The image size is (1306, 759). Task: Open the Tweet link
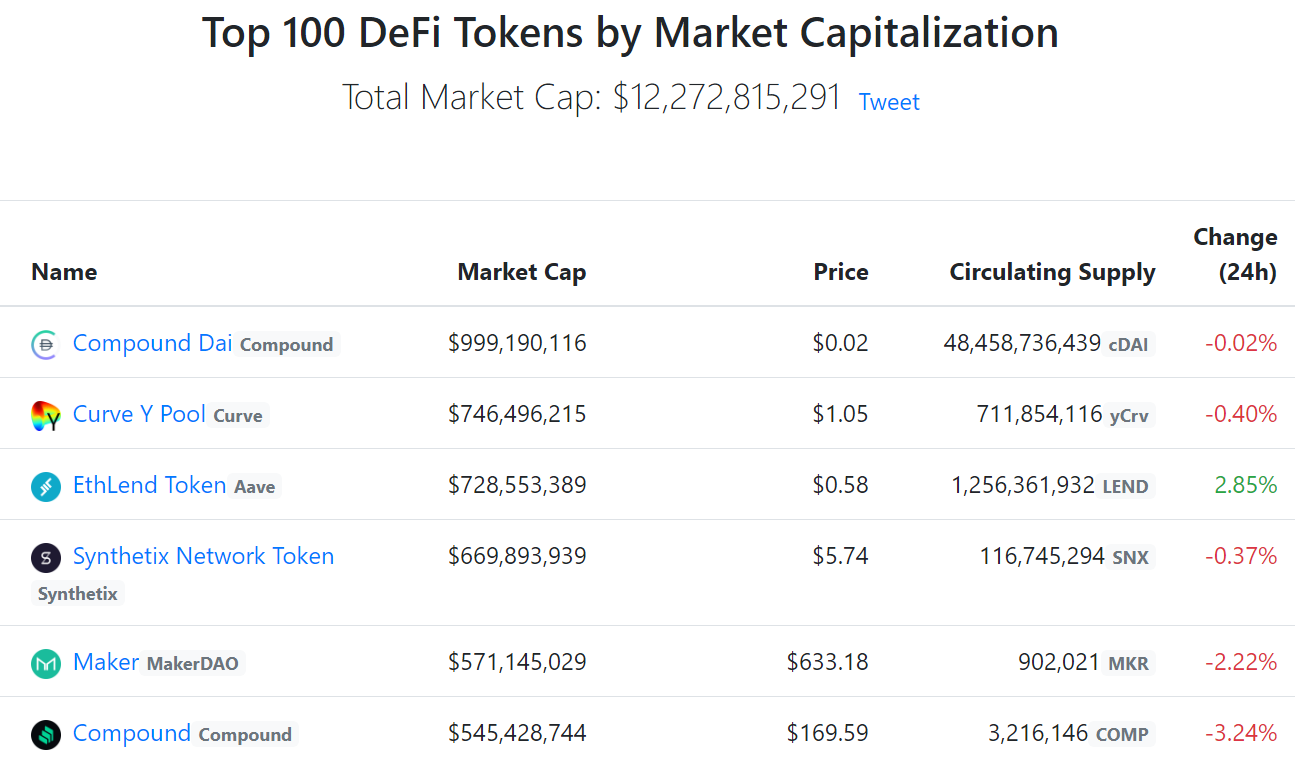point(888,101)
